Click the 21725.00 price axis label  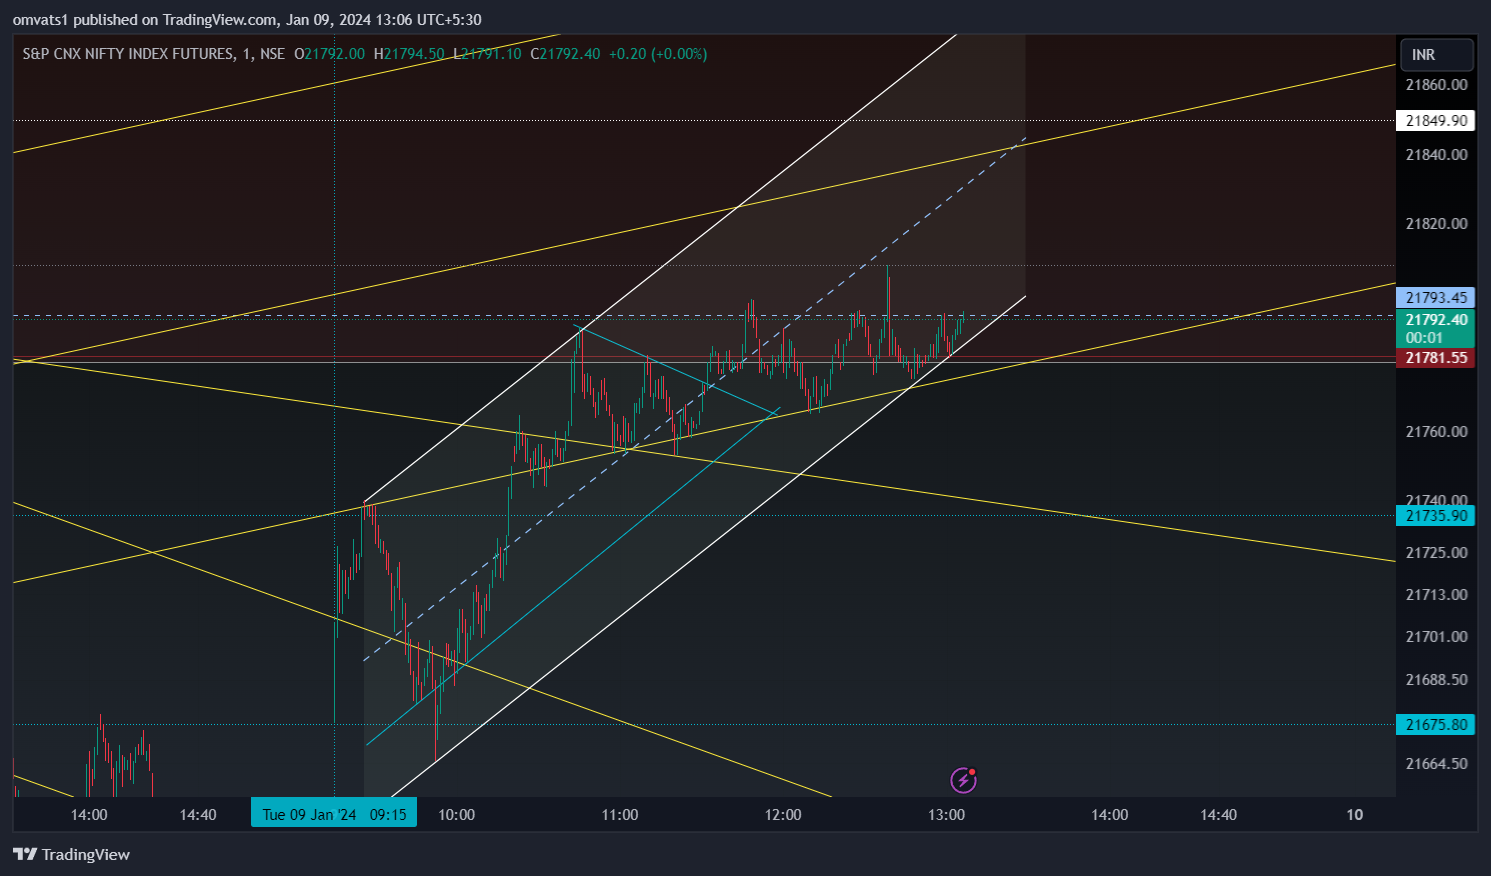point(1436,552)
